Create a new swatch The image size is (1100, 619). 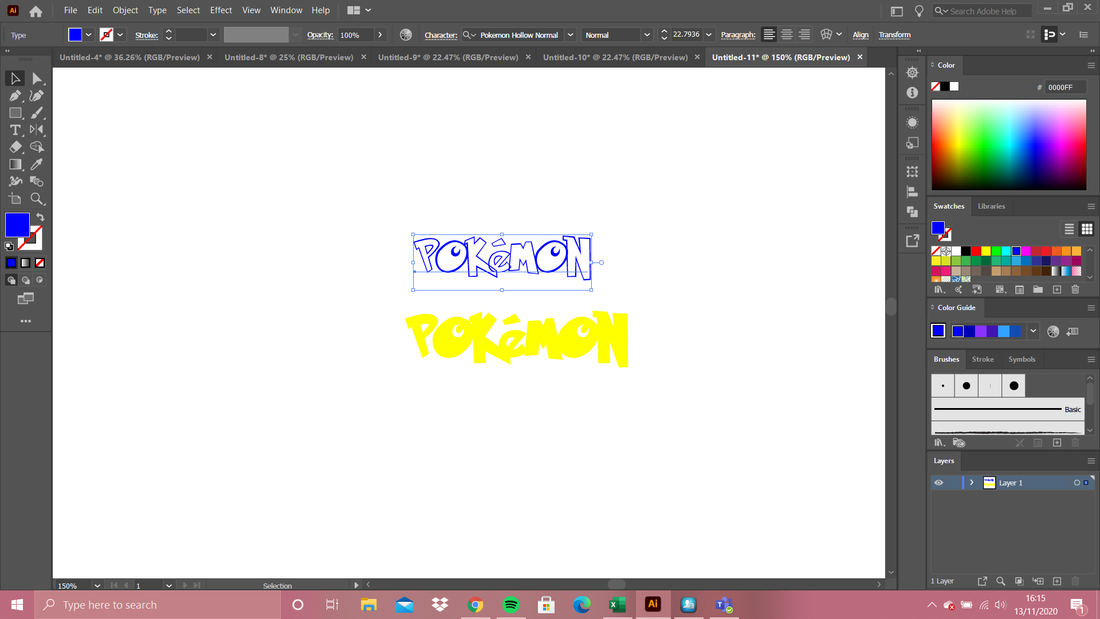tap(1057, 289)
